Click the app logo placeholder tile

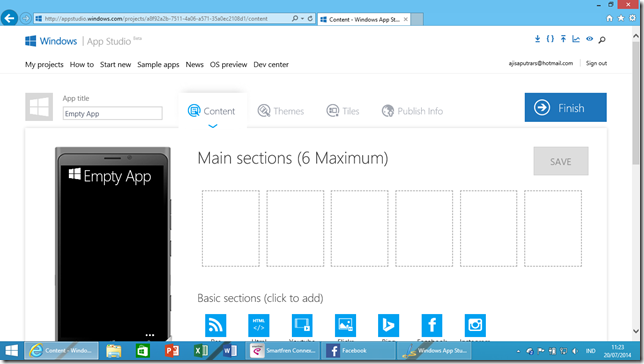pos(39,107)
